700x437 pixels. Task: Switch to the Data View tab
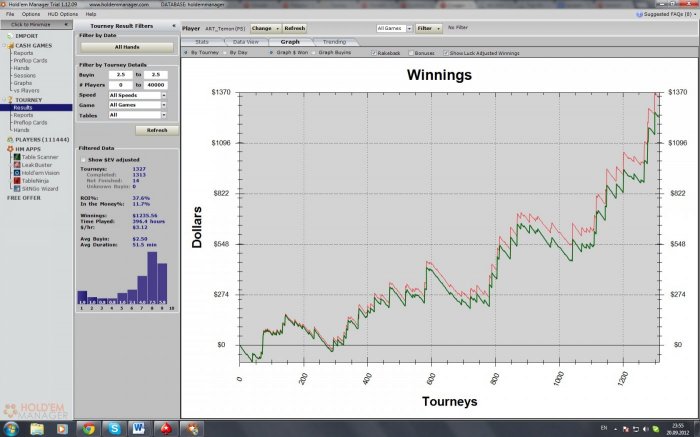(246, 42)
